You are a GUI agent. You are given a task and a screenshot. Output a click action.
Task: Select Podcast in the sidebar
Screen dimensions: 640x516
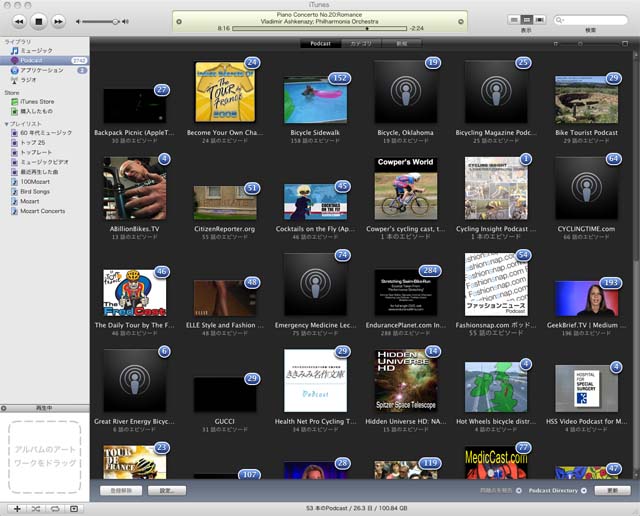[45, 60]
